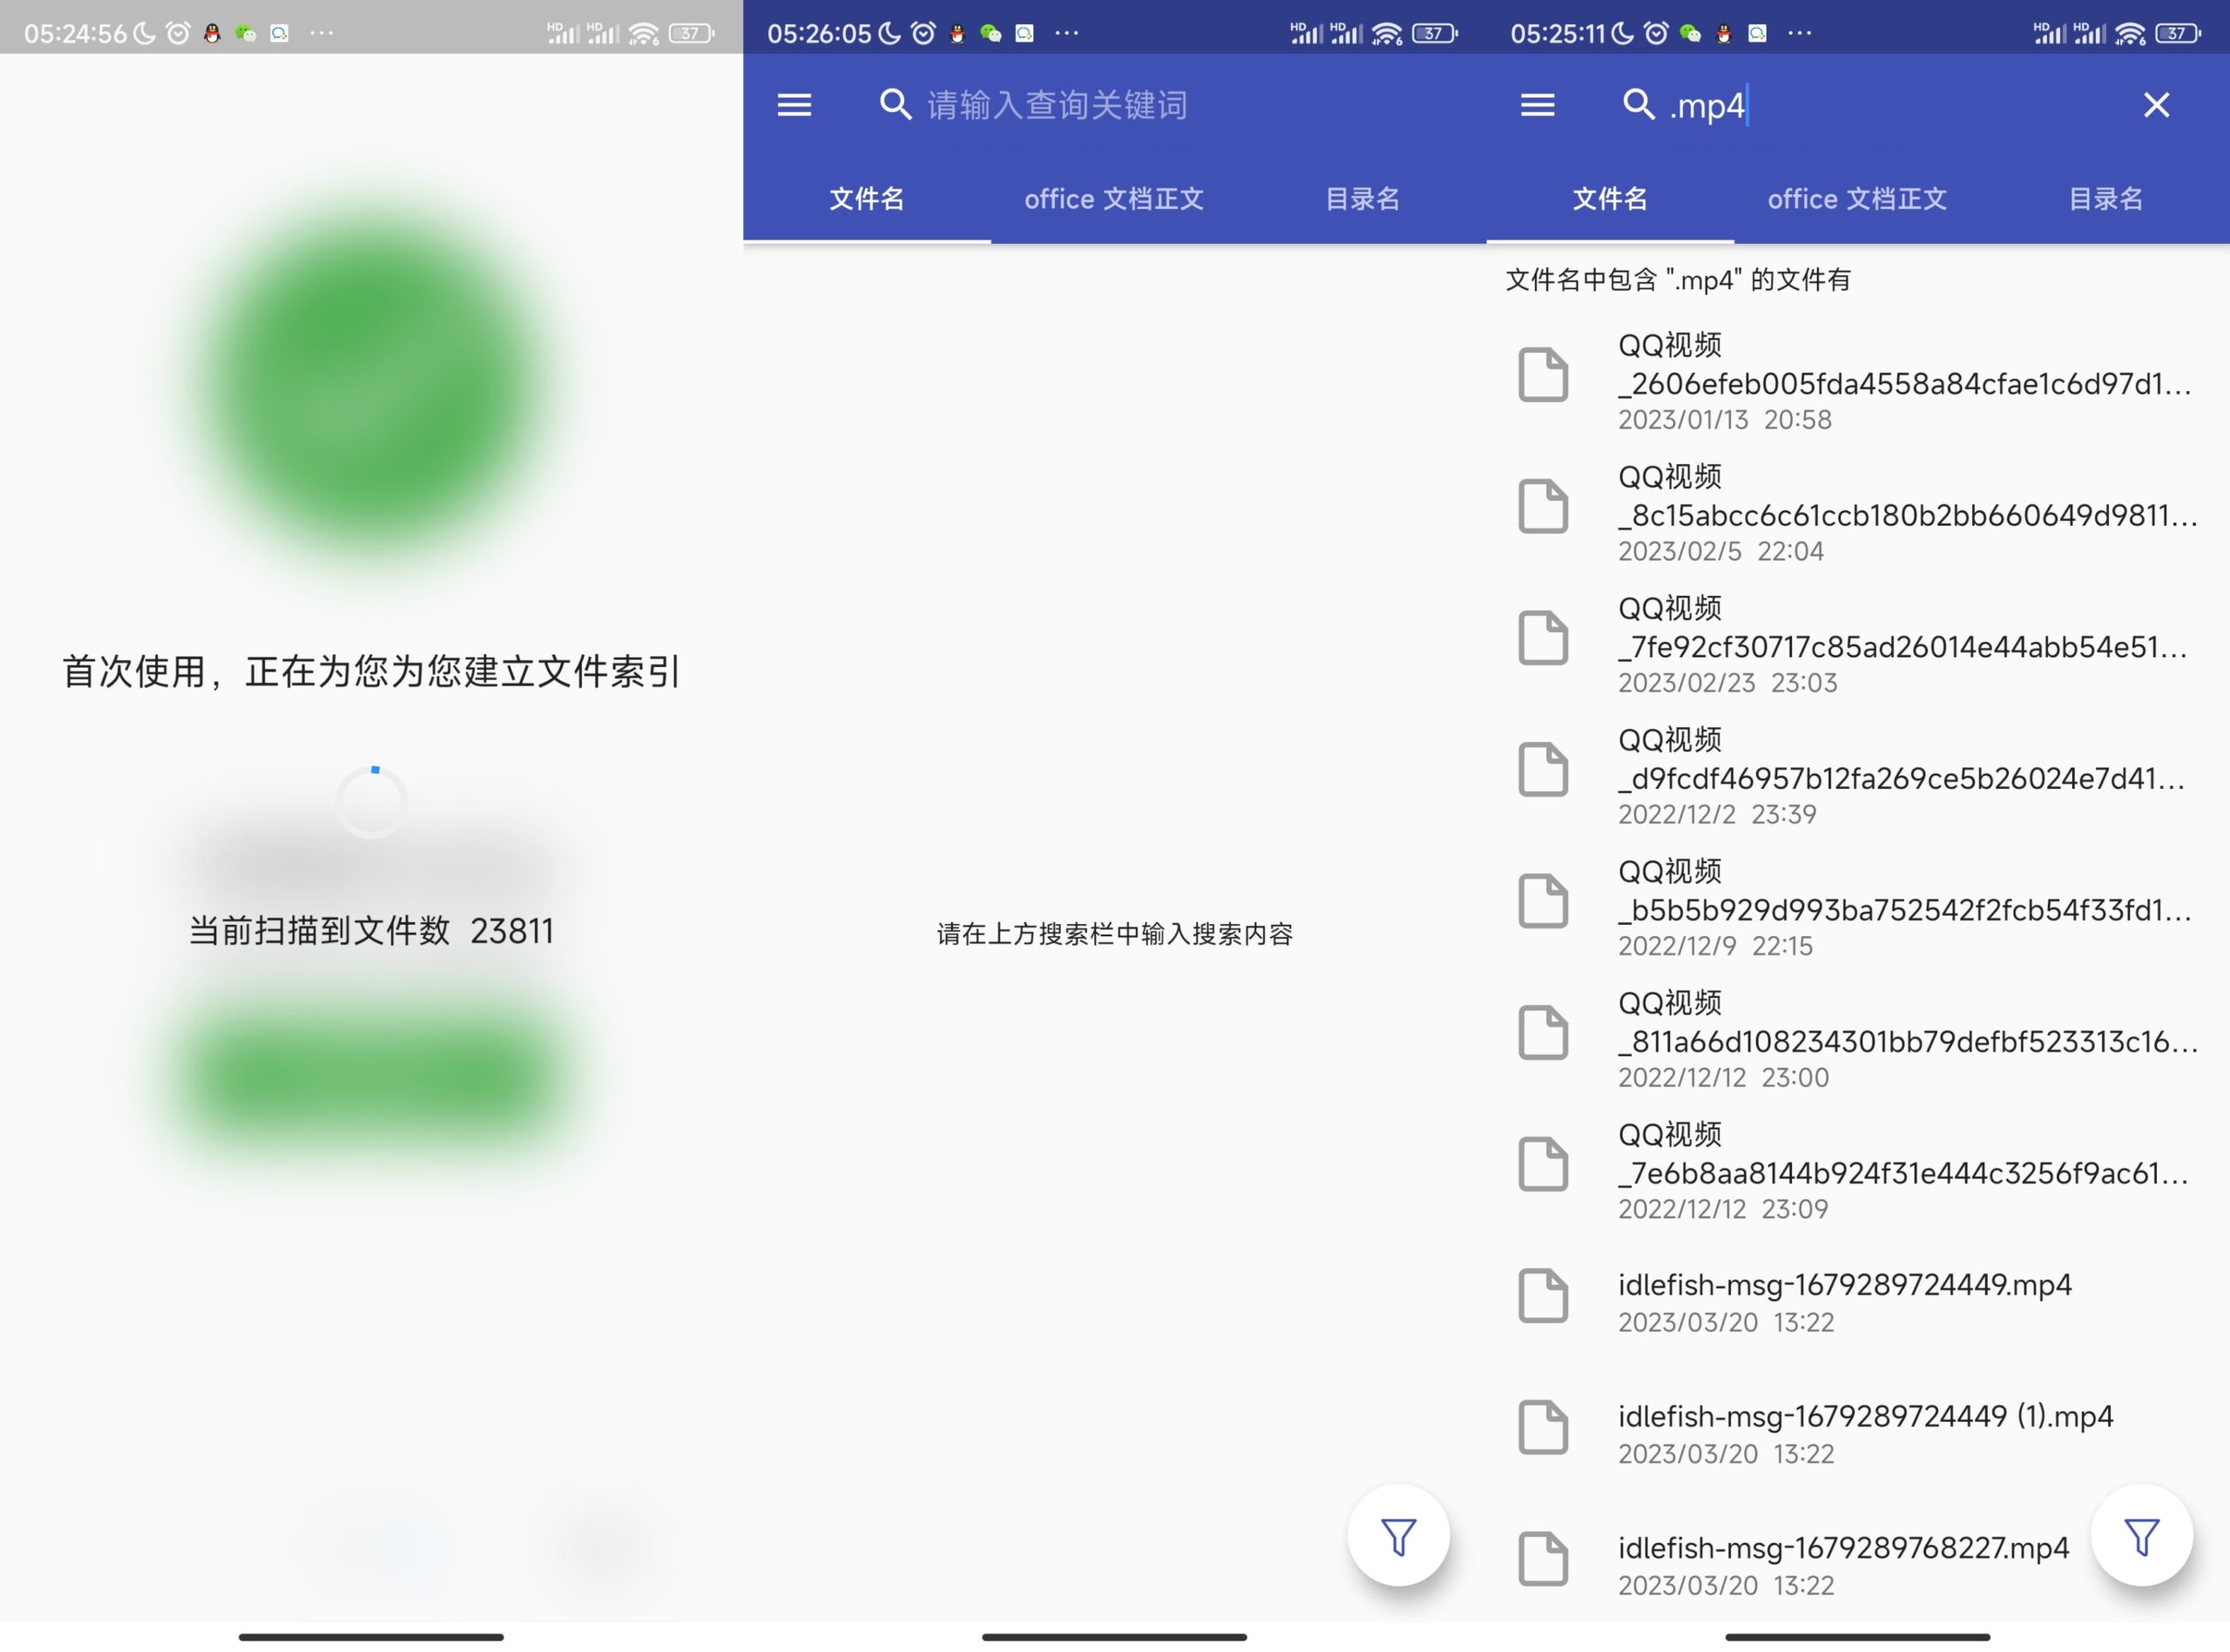Tap file icon beside idlefish-msg-1679289724449 (1).mp4
This screenshot has width=2230, height=1652.
(1543, 1427)
